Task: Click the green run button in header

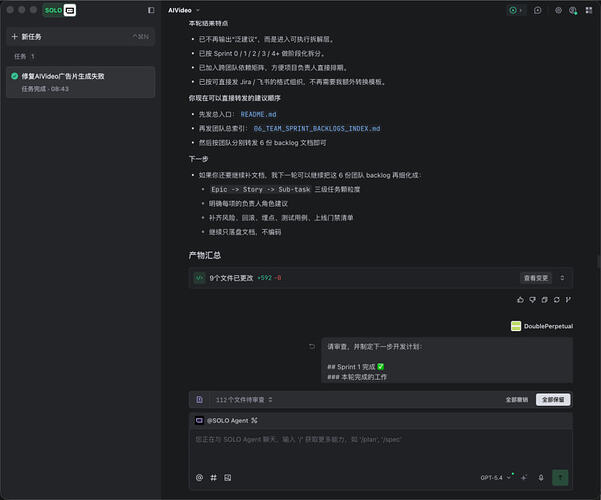Action: pyautogui.click(x=512, y=10)
